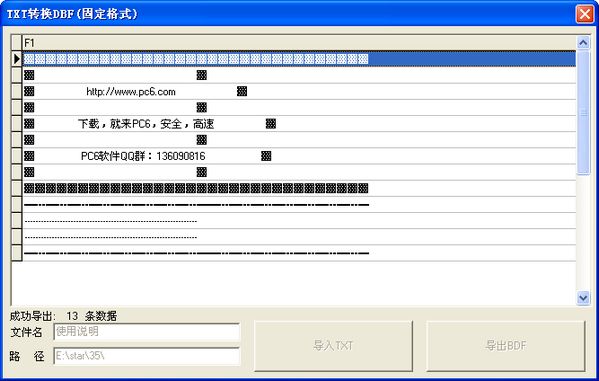This screenshot has height=381, width=599.
Task: Close the TXT转换DBF window
Action: tap(584, 14)
